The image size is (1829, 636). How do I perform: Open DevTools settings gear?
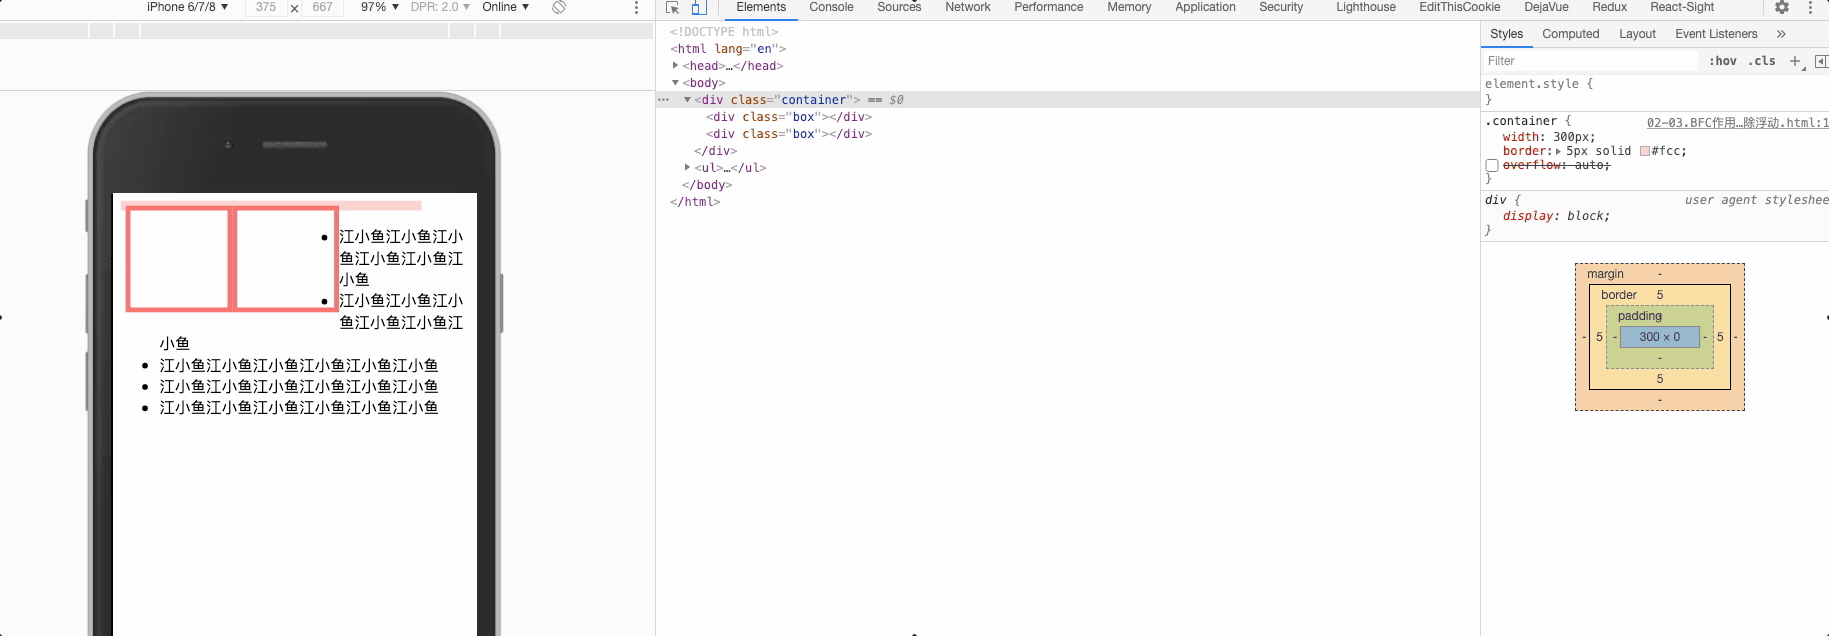coord(1782,7)
